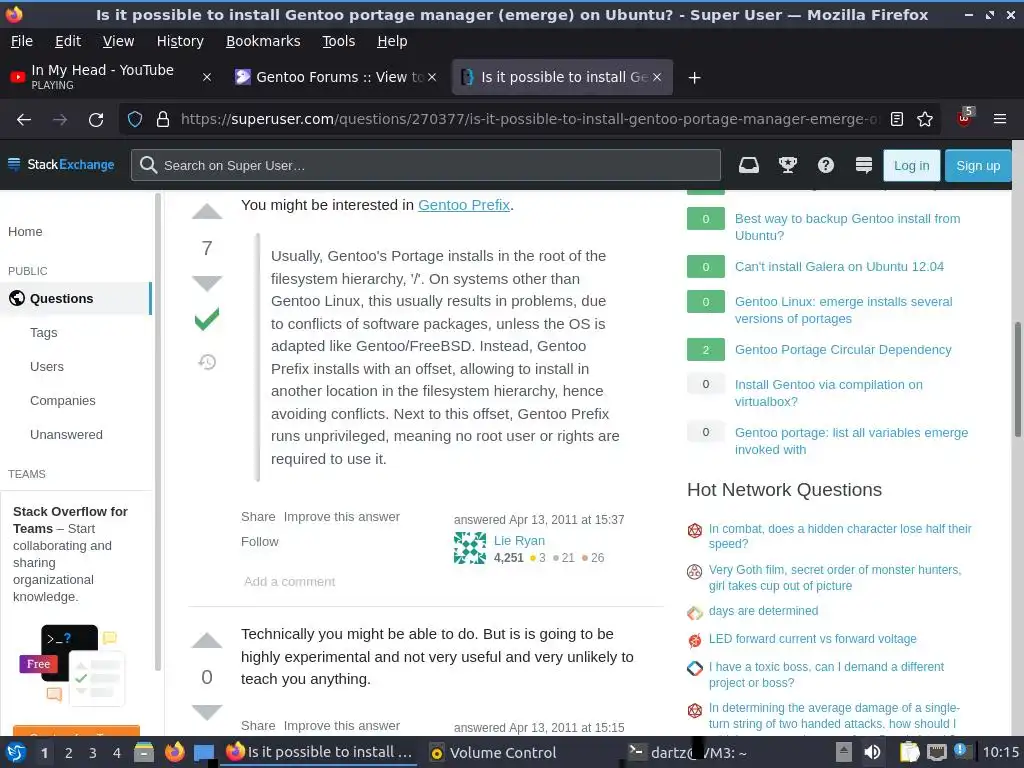
Task: Go to Home in the left sidebar
Action: coord(25,232)
